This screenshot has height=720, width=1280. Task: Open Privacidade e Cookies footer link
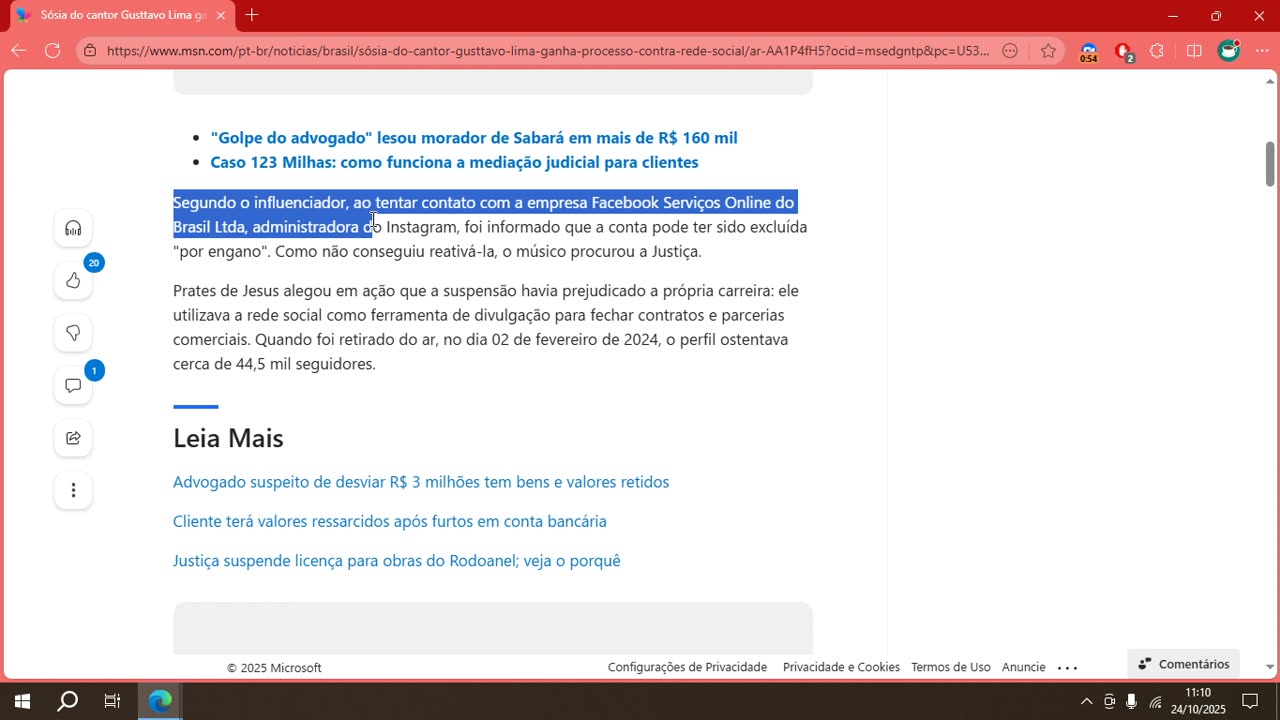click(841, 667)
